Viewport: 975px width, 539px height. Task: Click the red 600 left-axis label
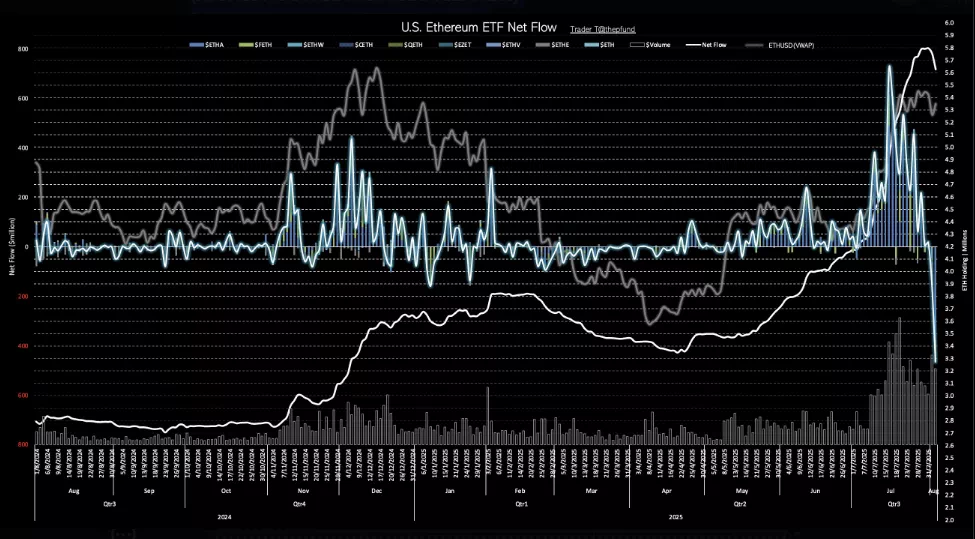tap(23, 395)
